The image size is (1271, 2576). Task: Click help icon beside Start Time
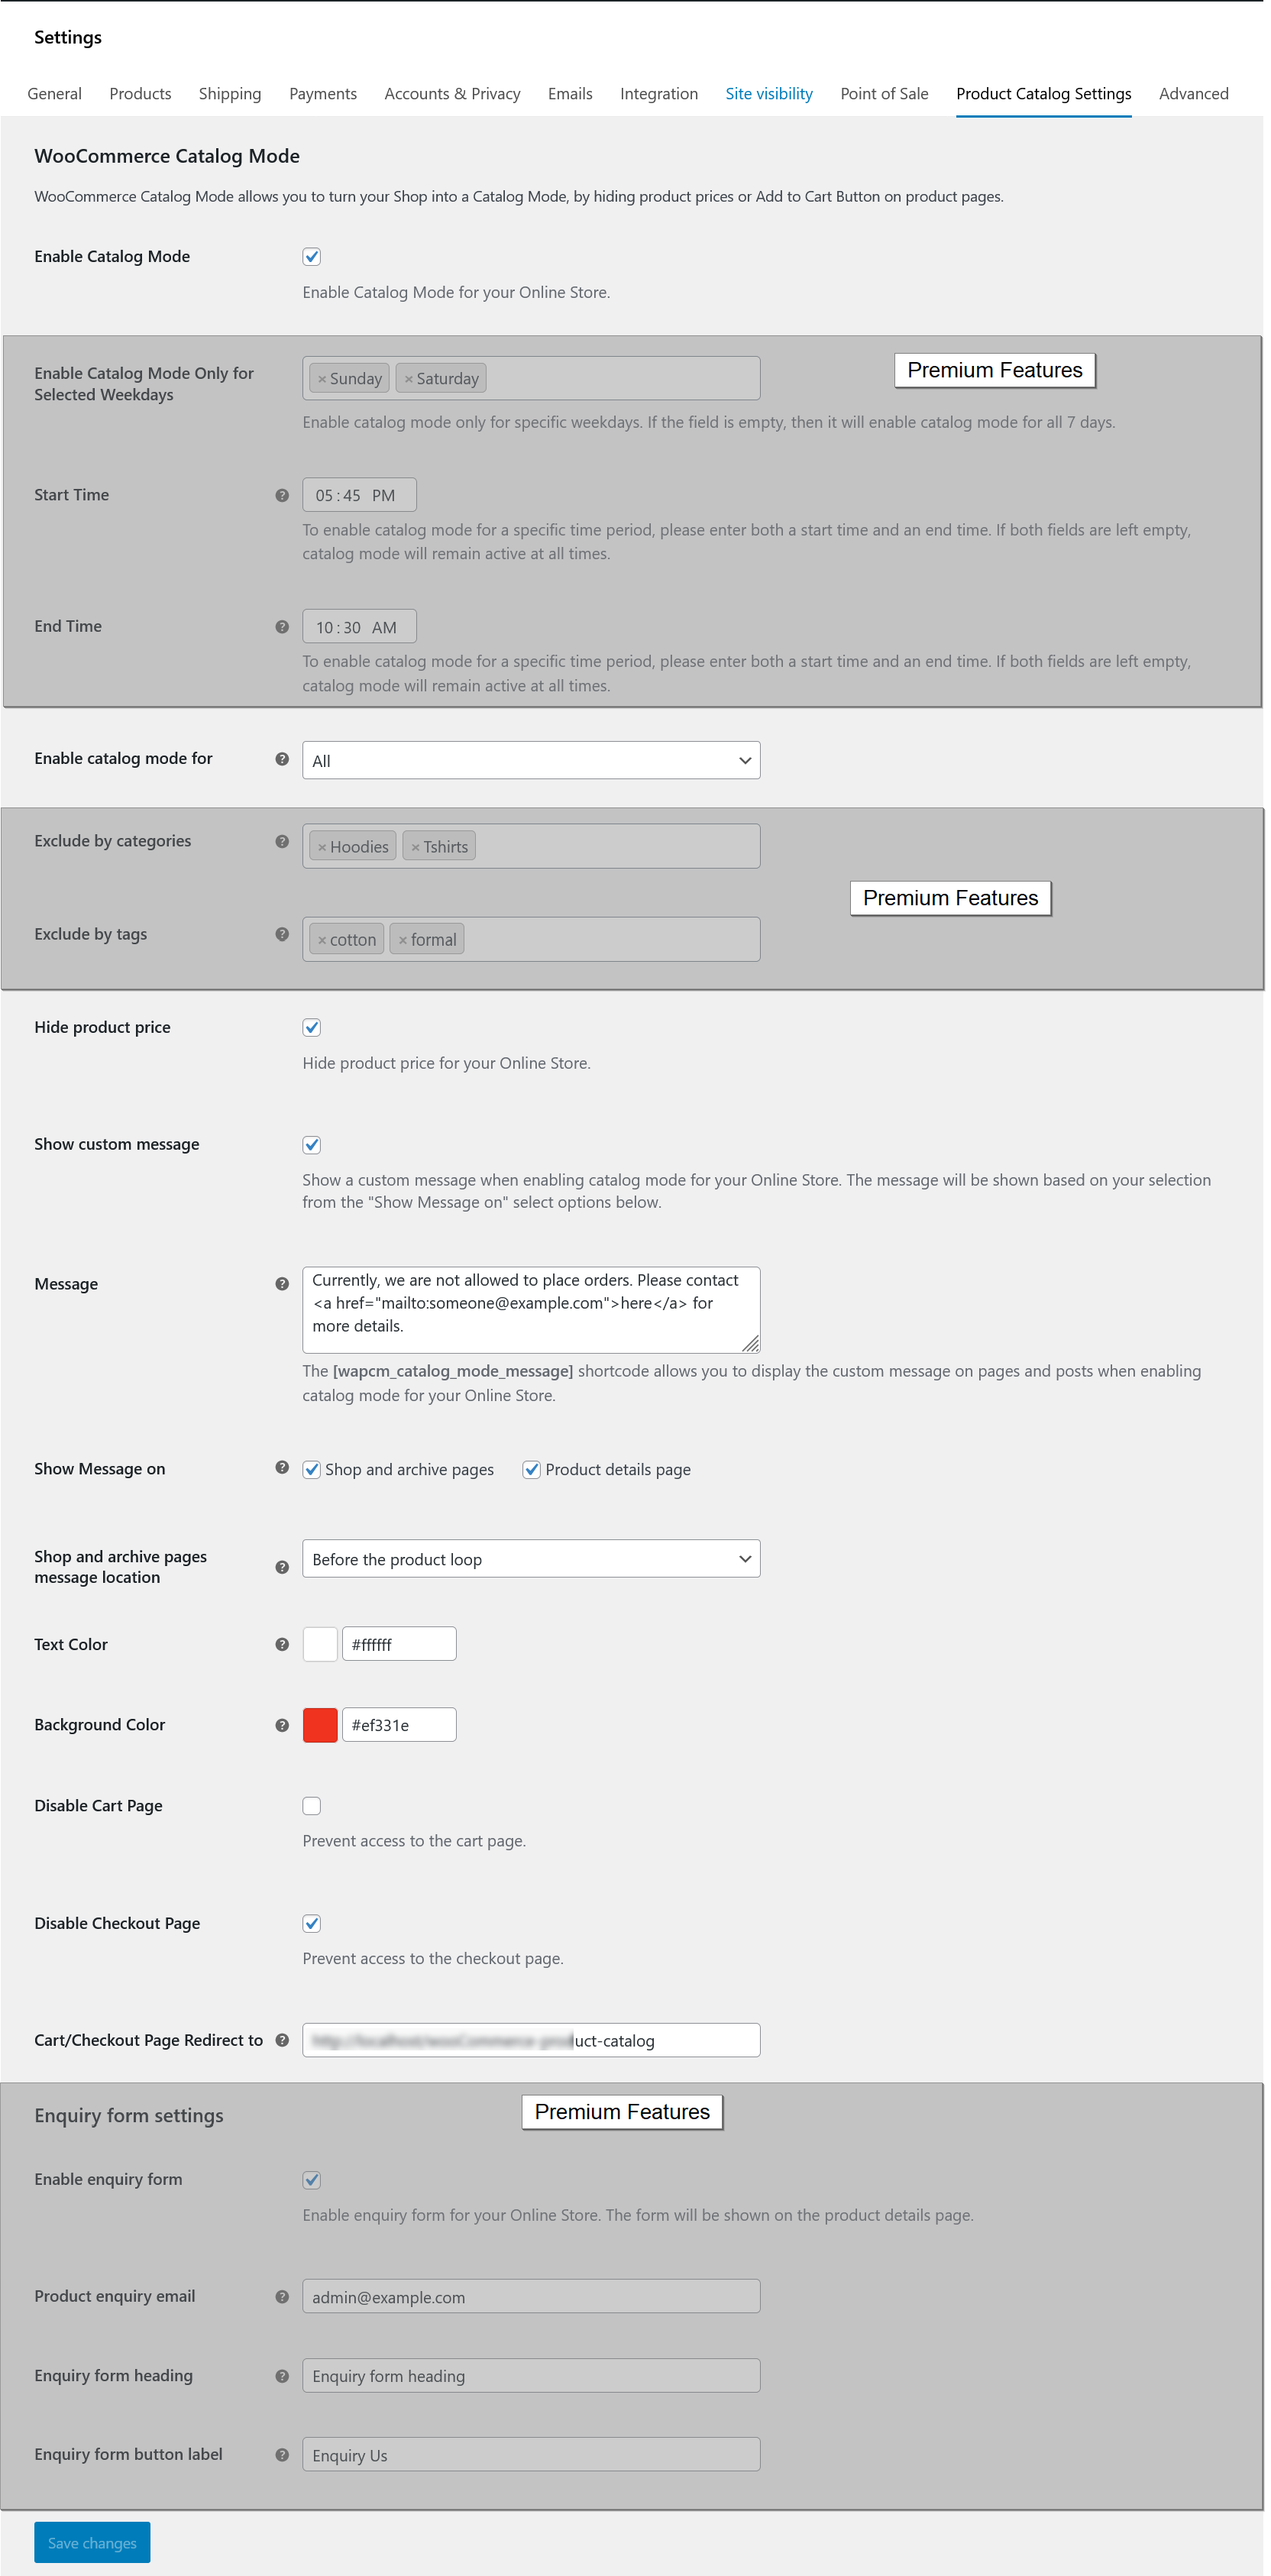pyautogui.click(x=282, y=495)
